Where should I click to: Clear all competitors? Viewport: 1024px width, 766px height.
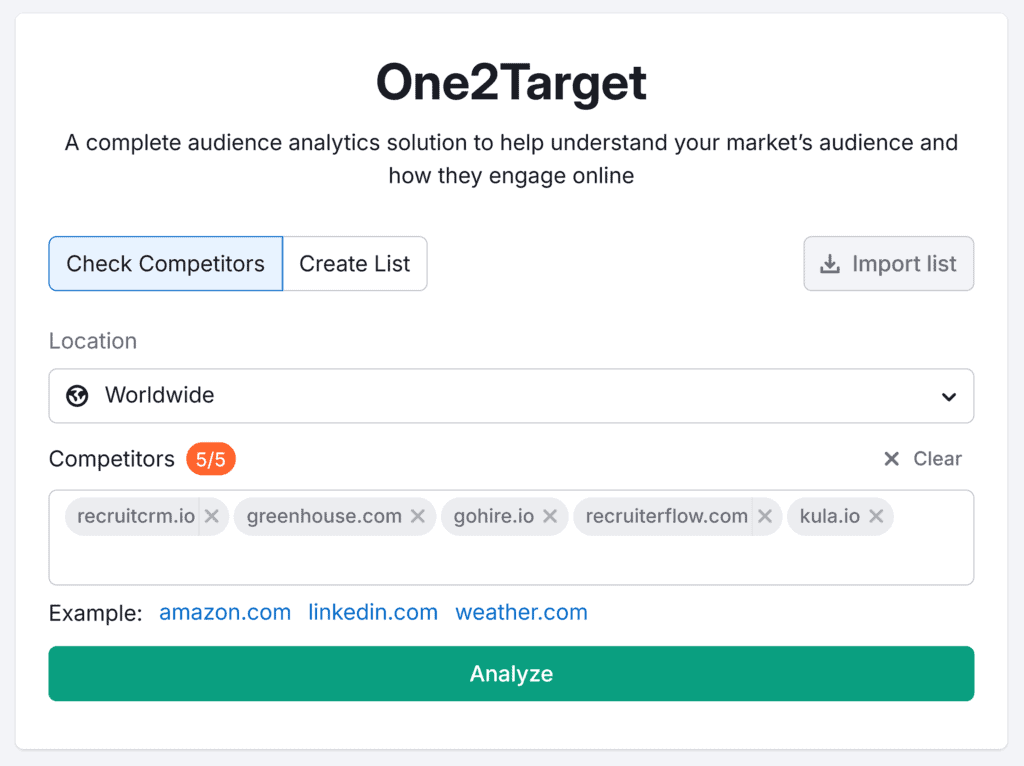923,459
